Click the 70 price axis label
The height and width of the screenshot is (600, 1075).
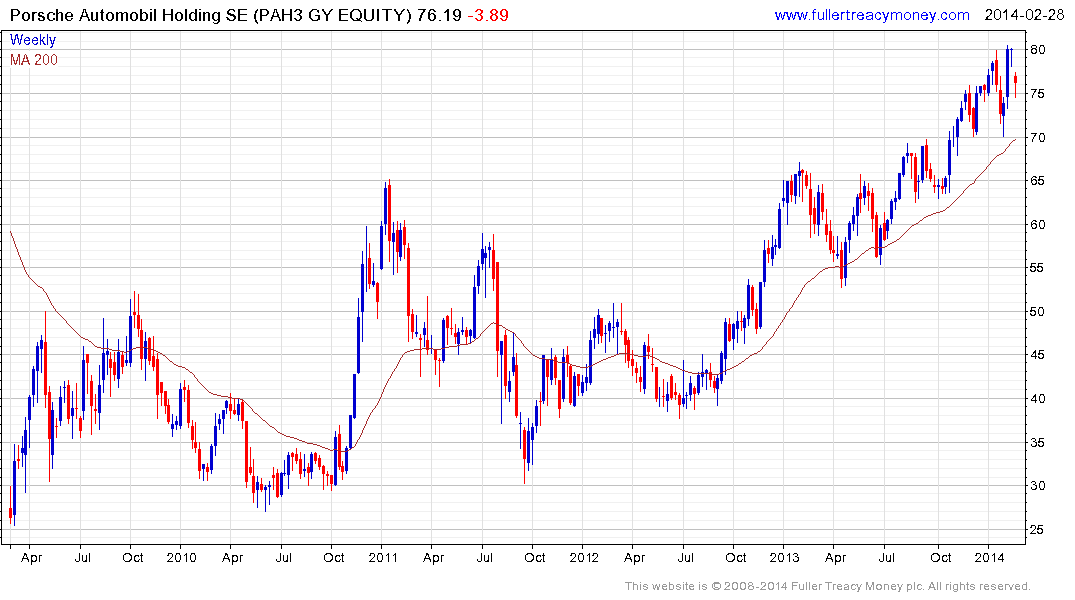tap(1037, 137)
